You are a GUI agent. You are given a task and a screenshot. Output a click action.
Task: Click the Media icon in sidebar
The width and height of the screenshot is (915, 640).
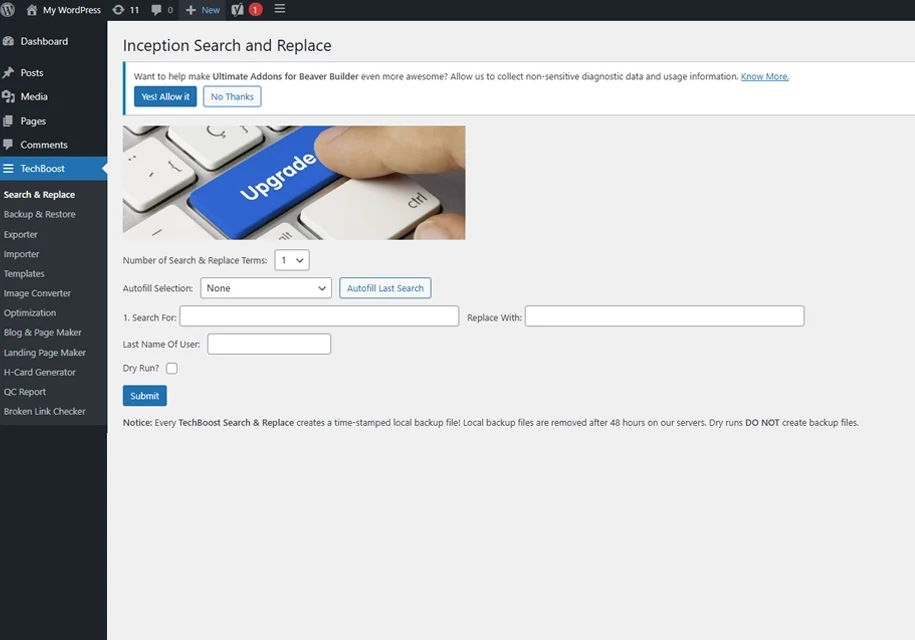pyautogui.click(x=8, y=96)
